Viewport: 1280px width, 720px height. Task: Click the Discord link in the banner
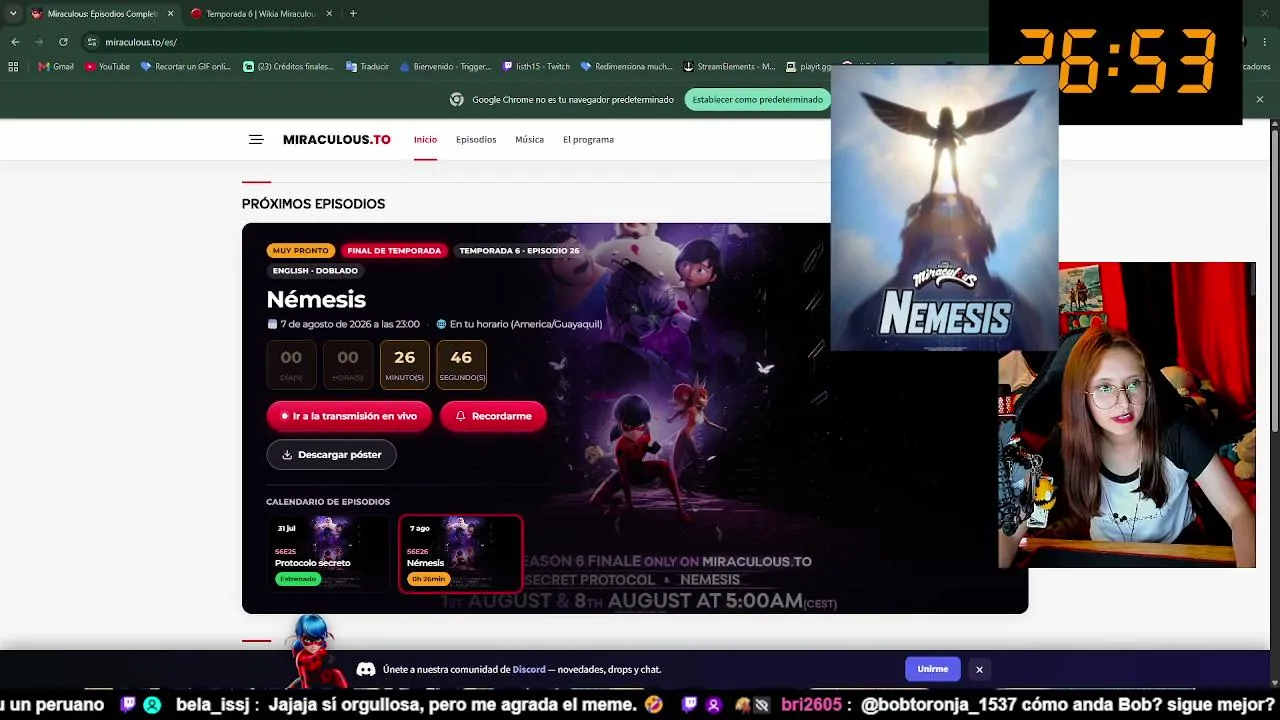pos(529,670)
